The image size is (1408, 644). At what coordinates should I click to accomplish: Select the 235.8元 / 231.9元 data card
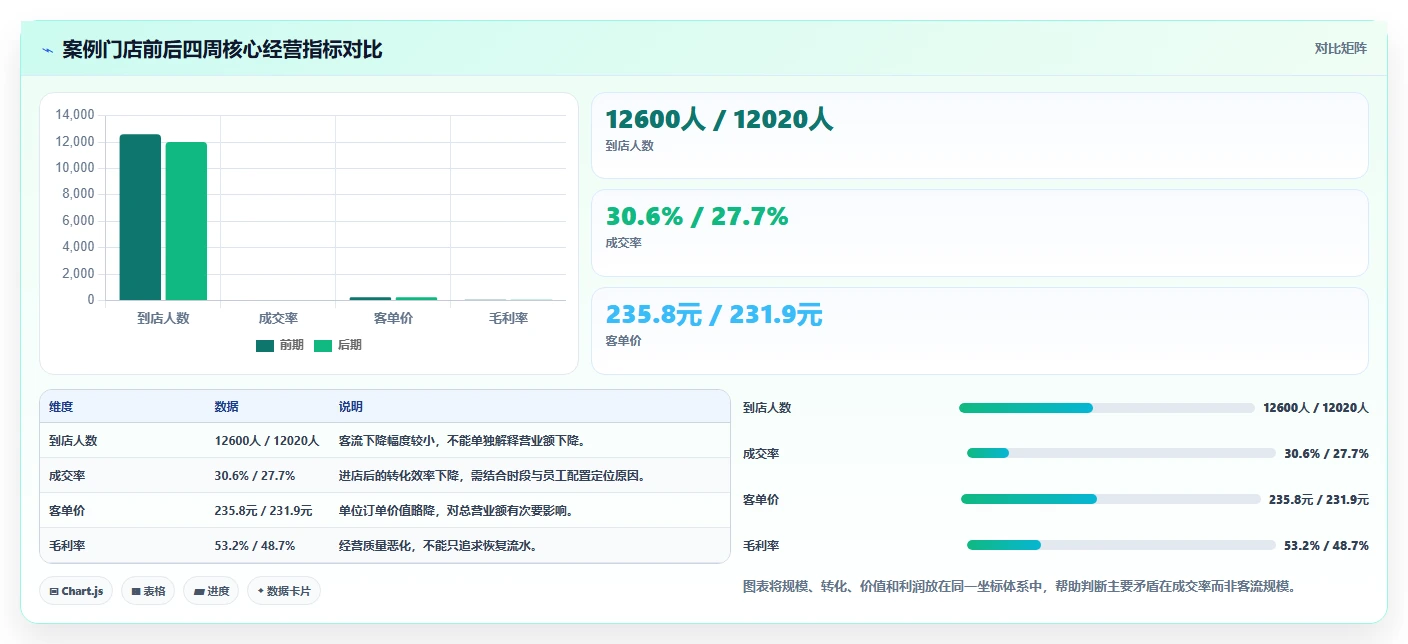click(979, 330)
